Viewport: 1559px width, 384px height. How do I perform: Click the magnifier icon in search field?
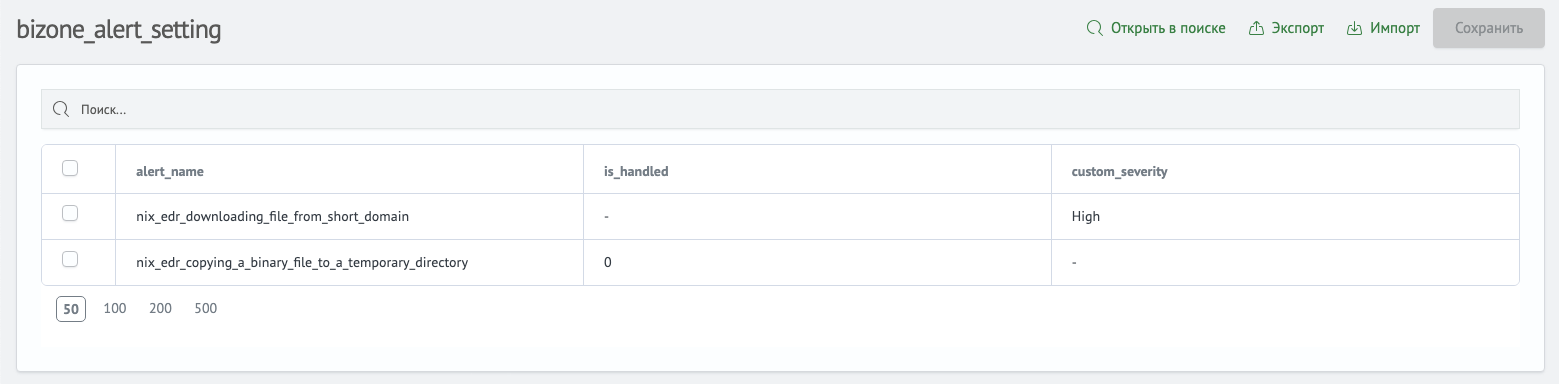60,109
